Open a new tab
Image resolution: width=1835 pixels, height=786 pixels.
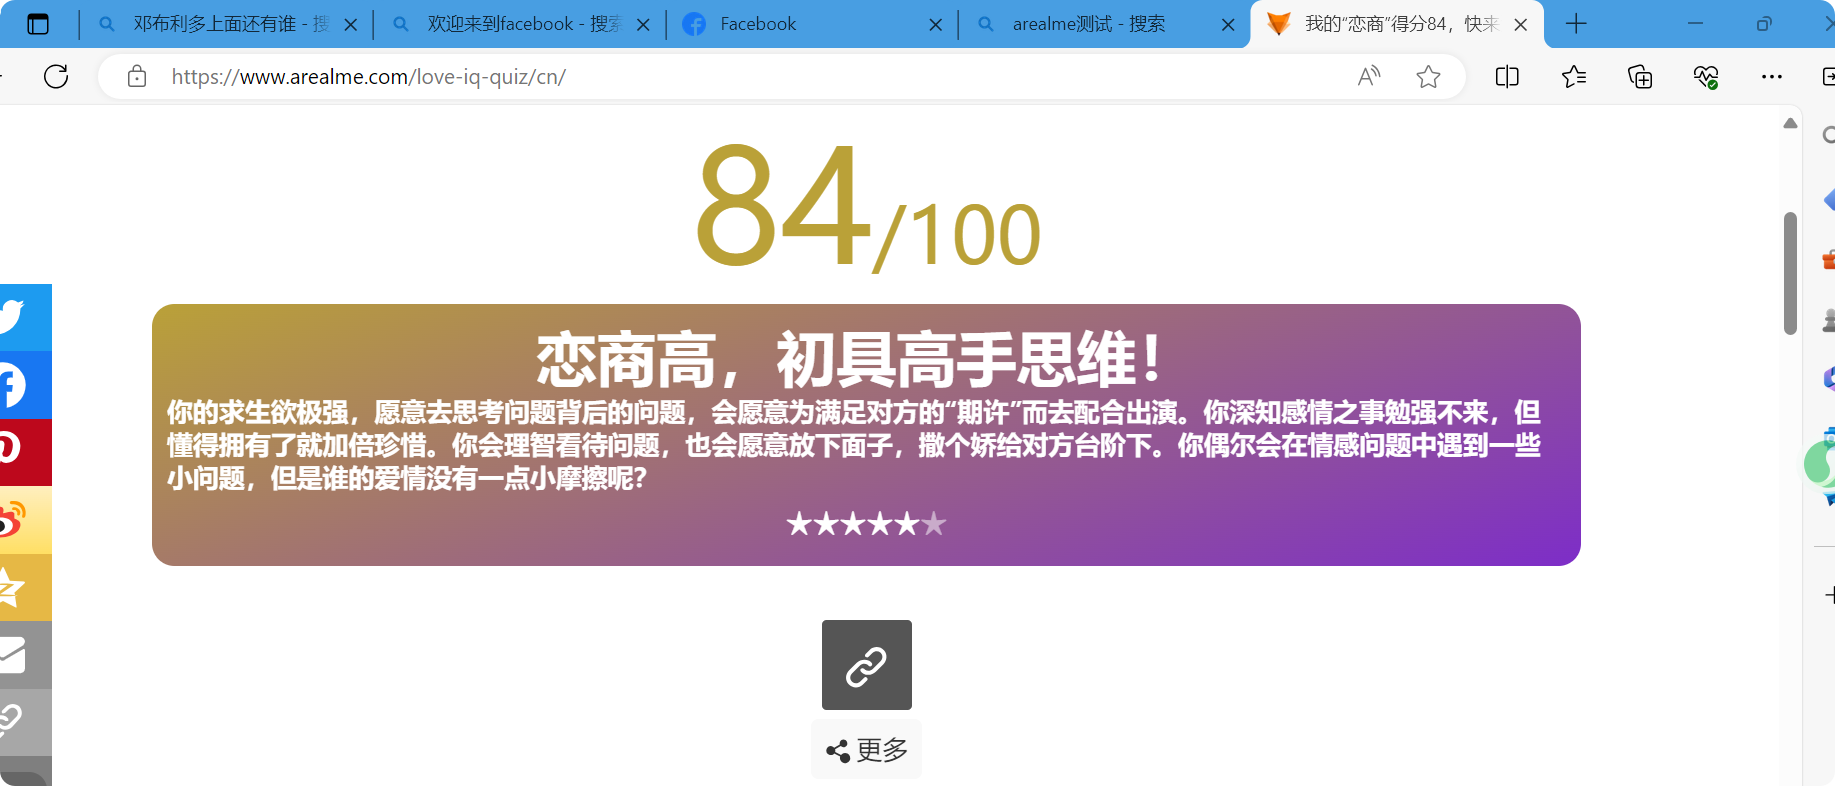pos(1576,24)
